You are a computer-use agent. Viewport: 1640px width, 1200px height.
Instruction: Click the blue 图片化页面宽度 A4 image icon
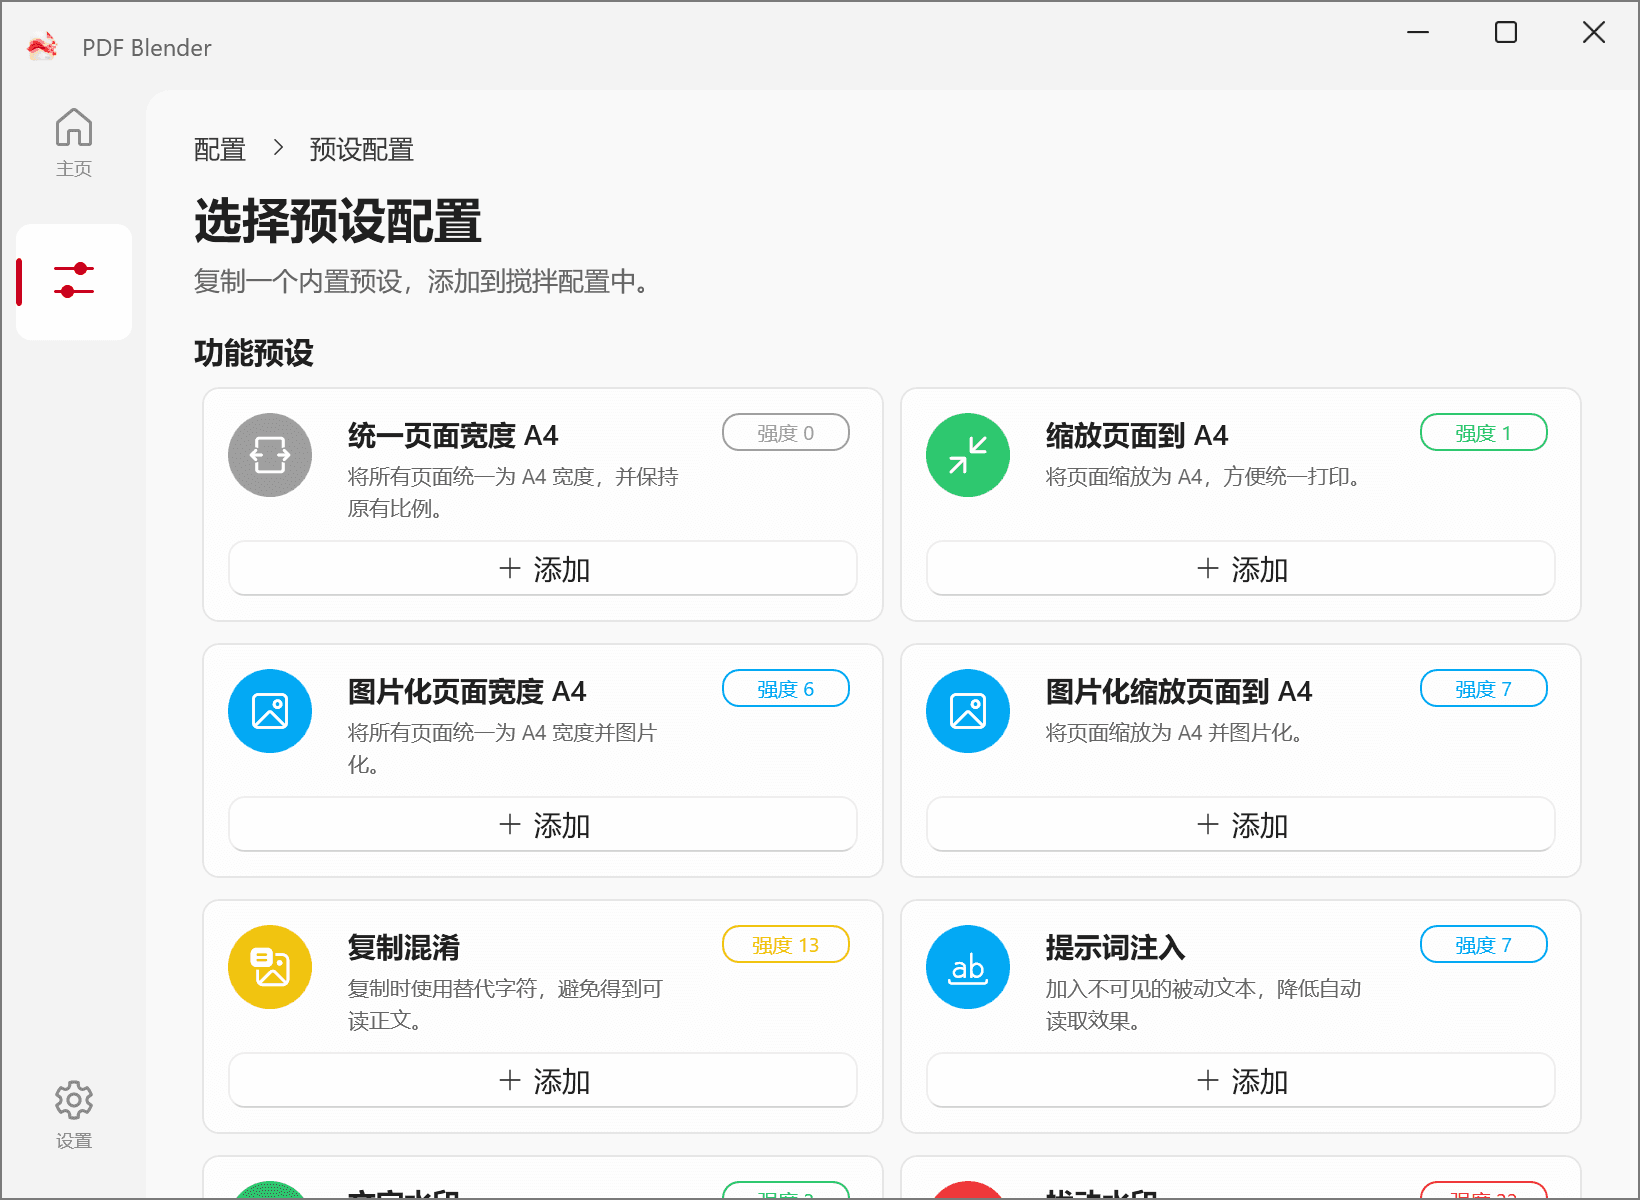(x=270, y=711)
